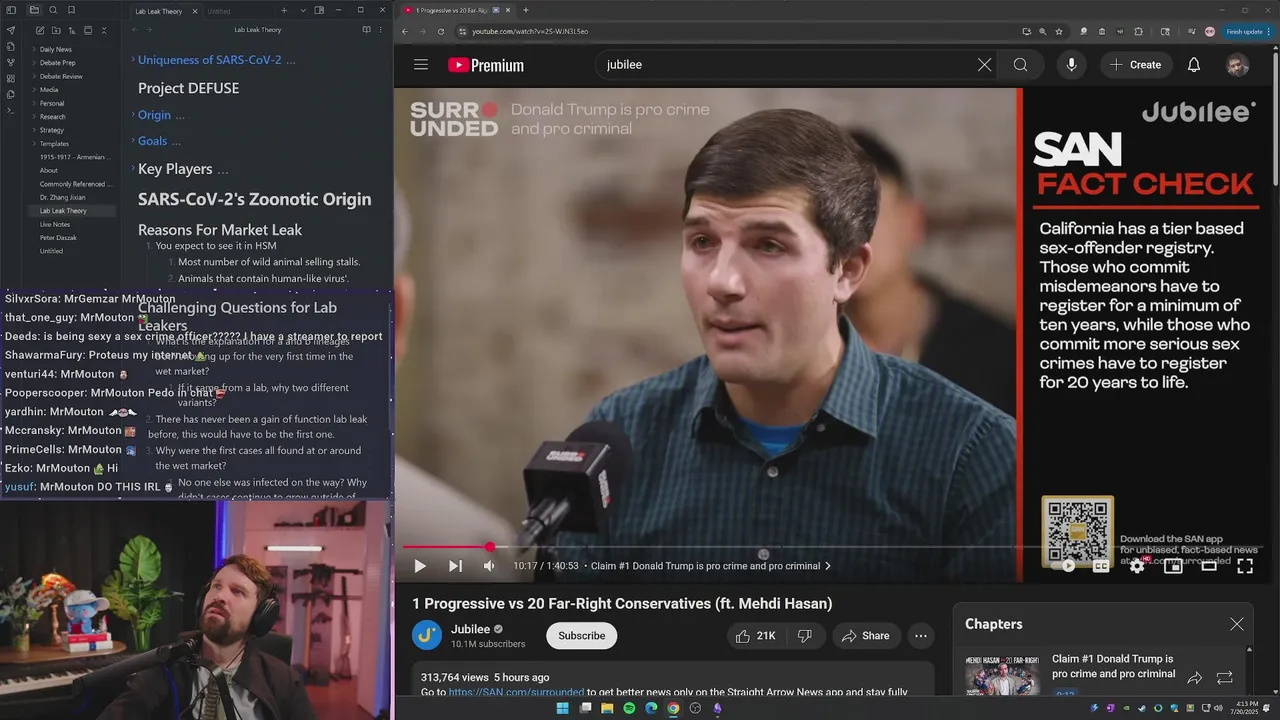Mute the video volume speaker icon
Screen dimensions: 1280x720
point(489,566)
